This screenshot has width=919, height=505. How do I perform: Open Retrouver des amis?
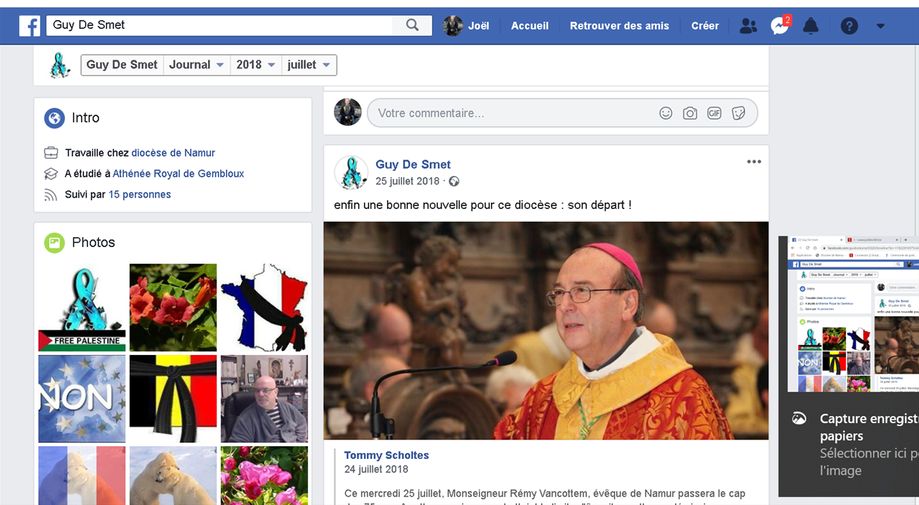point(620,26)
